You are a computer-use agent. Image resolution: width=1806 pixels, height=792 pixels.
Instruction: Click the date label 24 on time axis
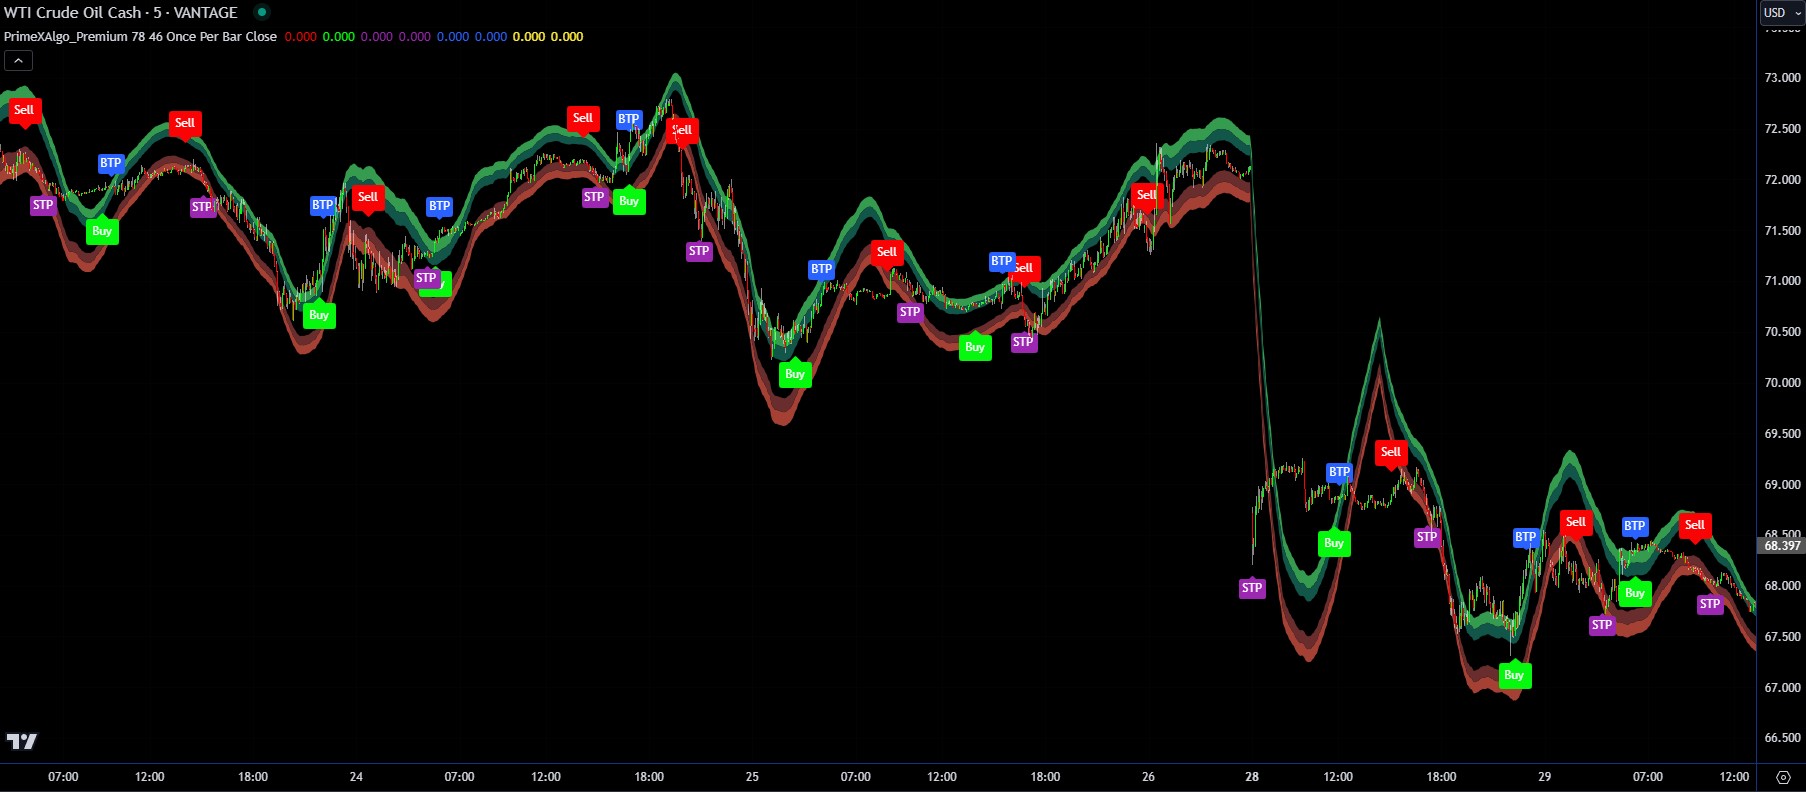click(x=356, y=777)
